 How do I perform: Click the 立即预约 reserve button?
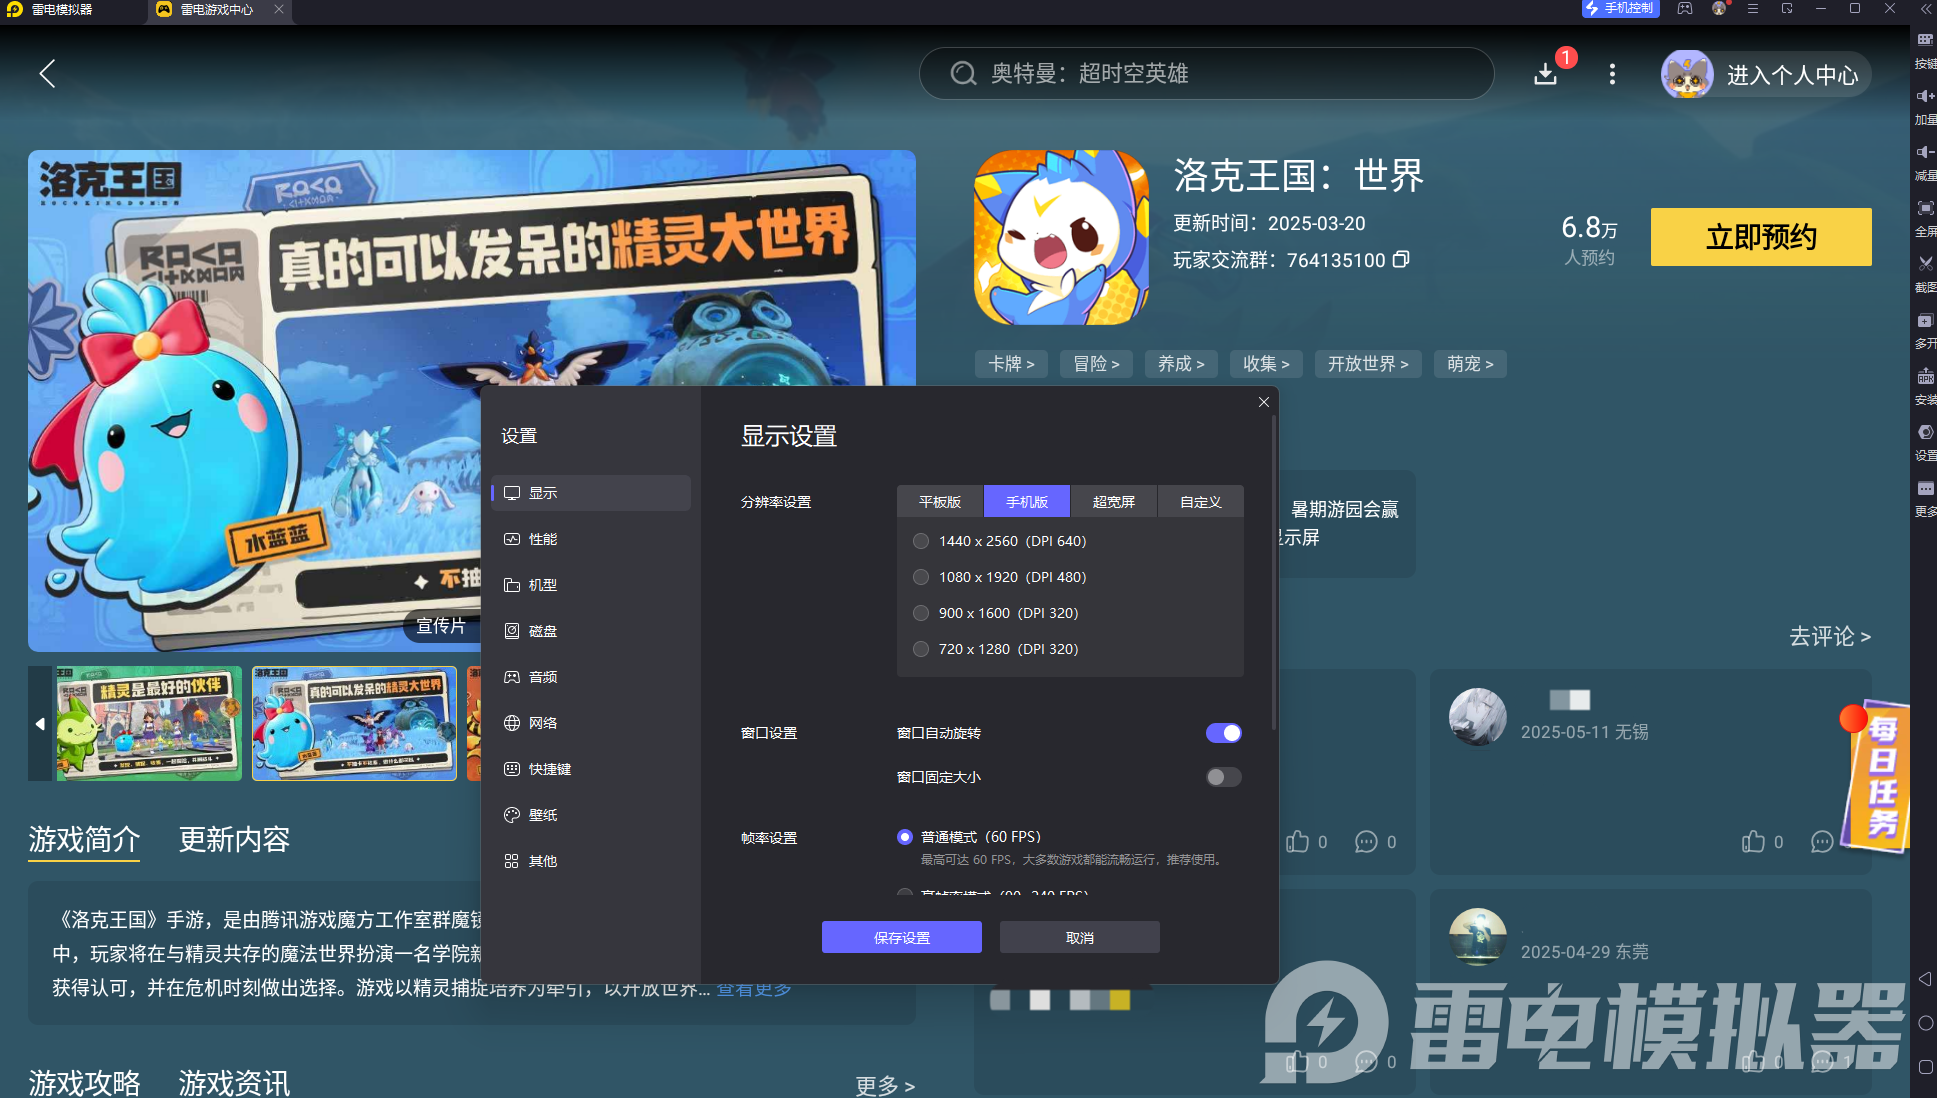coord(1760,237)
